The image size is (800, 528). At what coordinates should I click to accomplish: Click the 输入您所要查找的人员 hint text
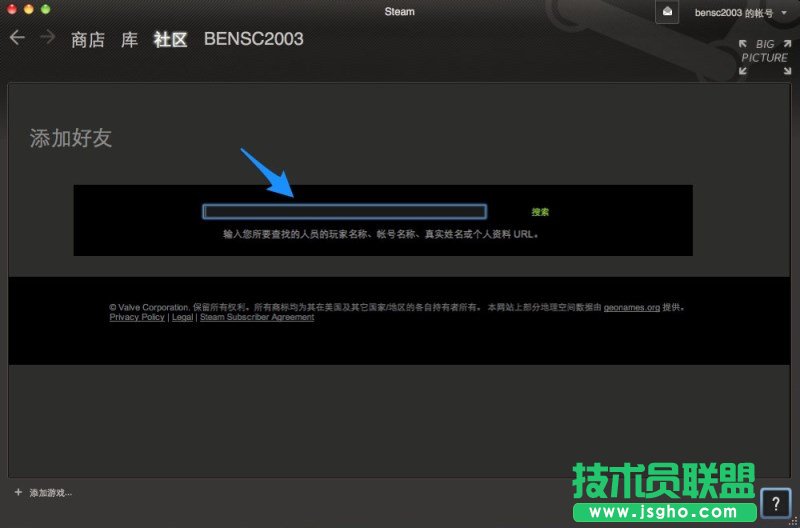click(x=381, y=235)
